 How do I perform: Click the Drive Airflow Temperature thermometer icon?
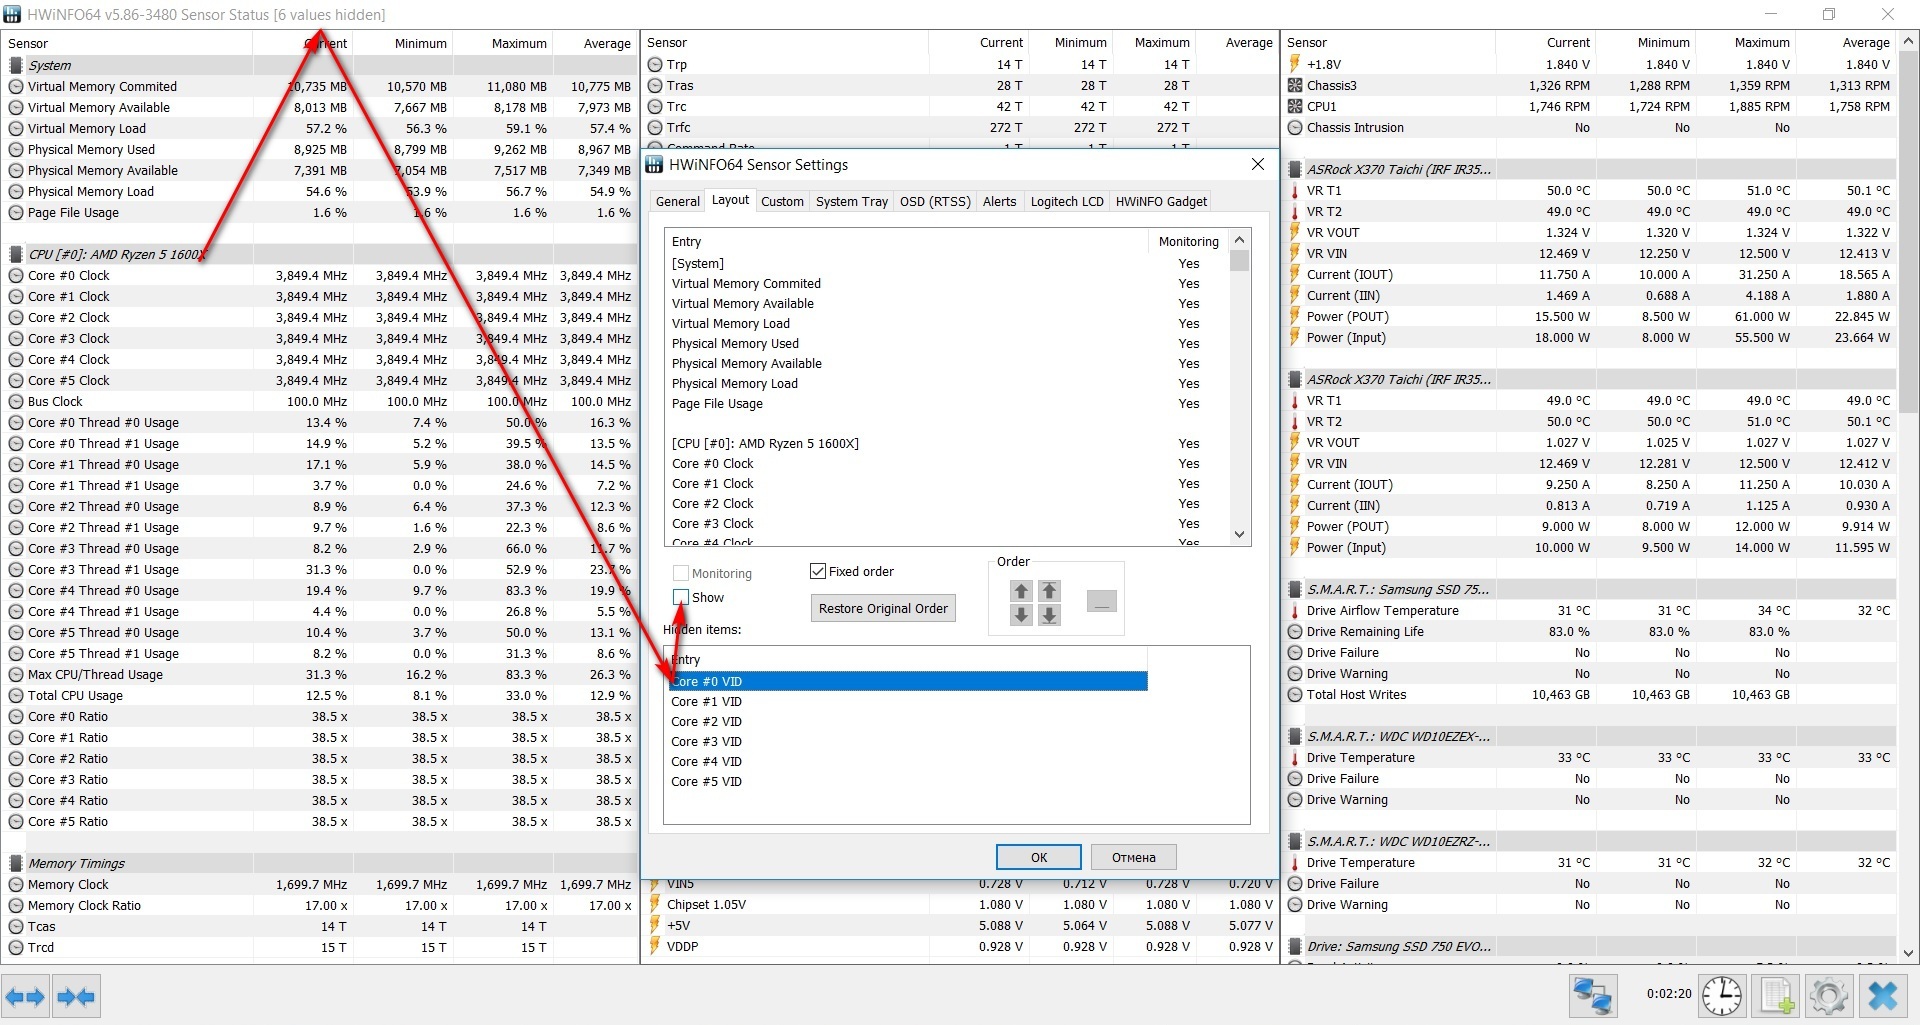click(x=1295, y=610)
